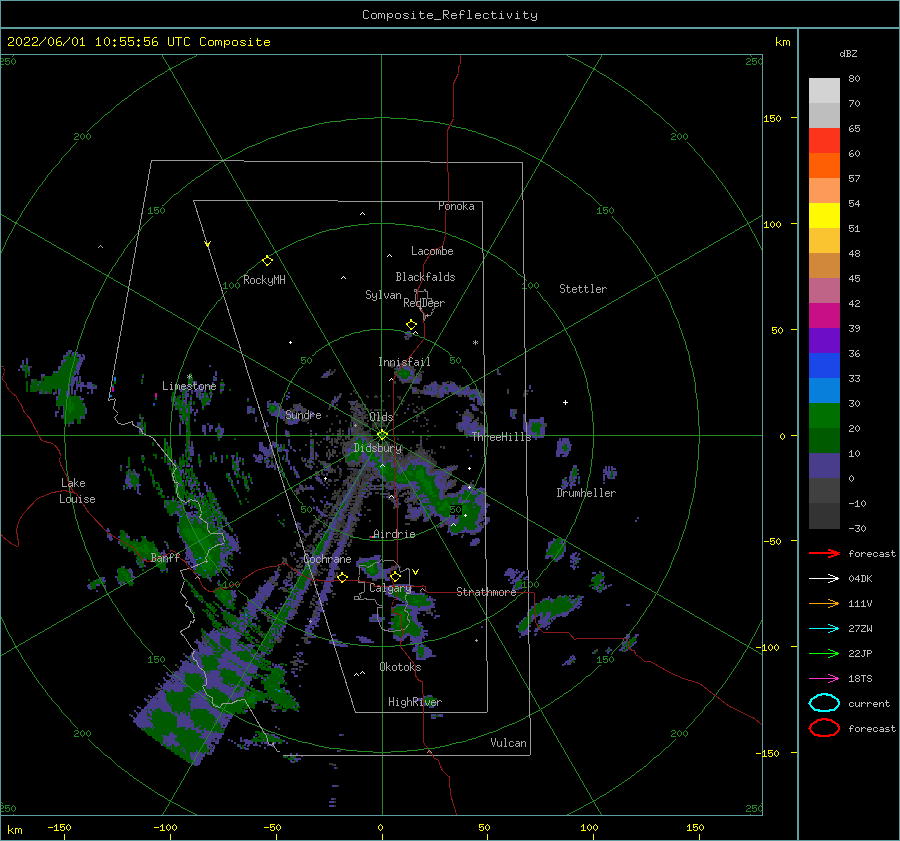
Task: Click the Blackfalds label
Action: coord(425,277)
